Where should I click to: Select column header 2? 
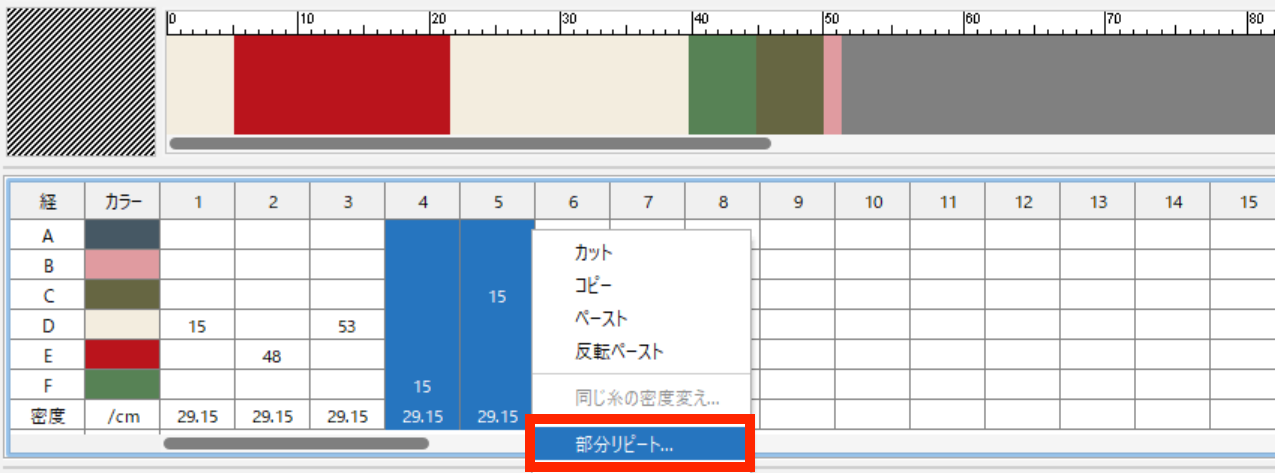tap(273, 202)
